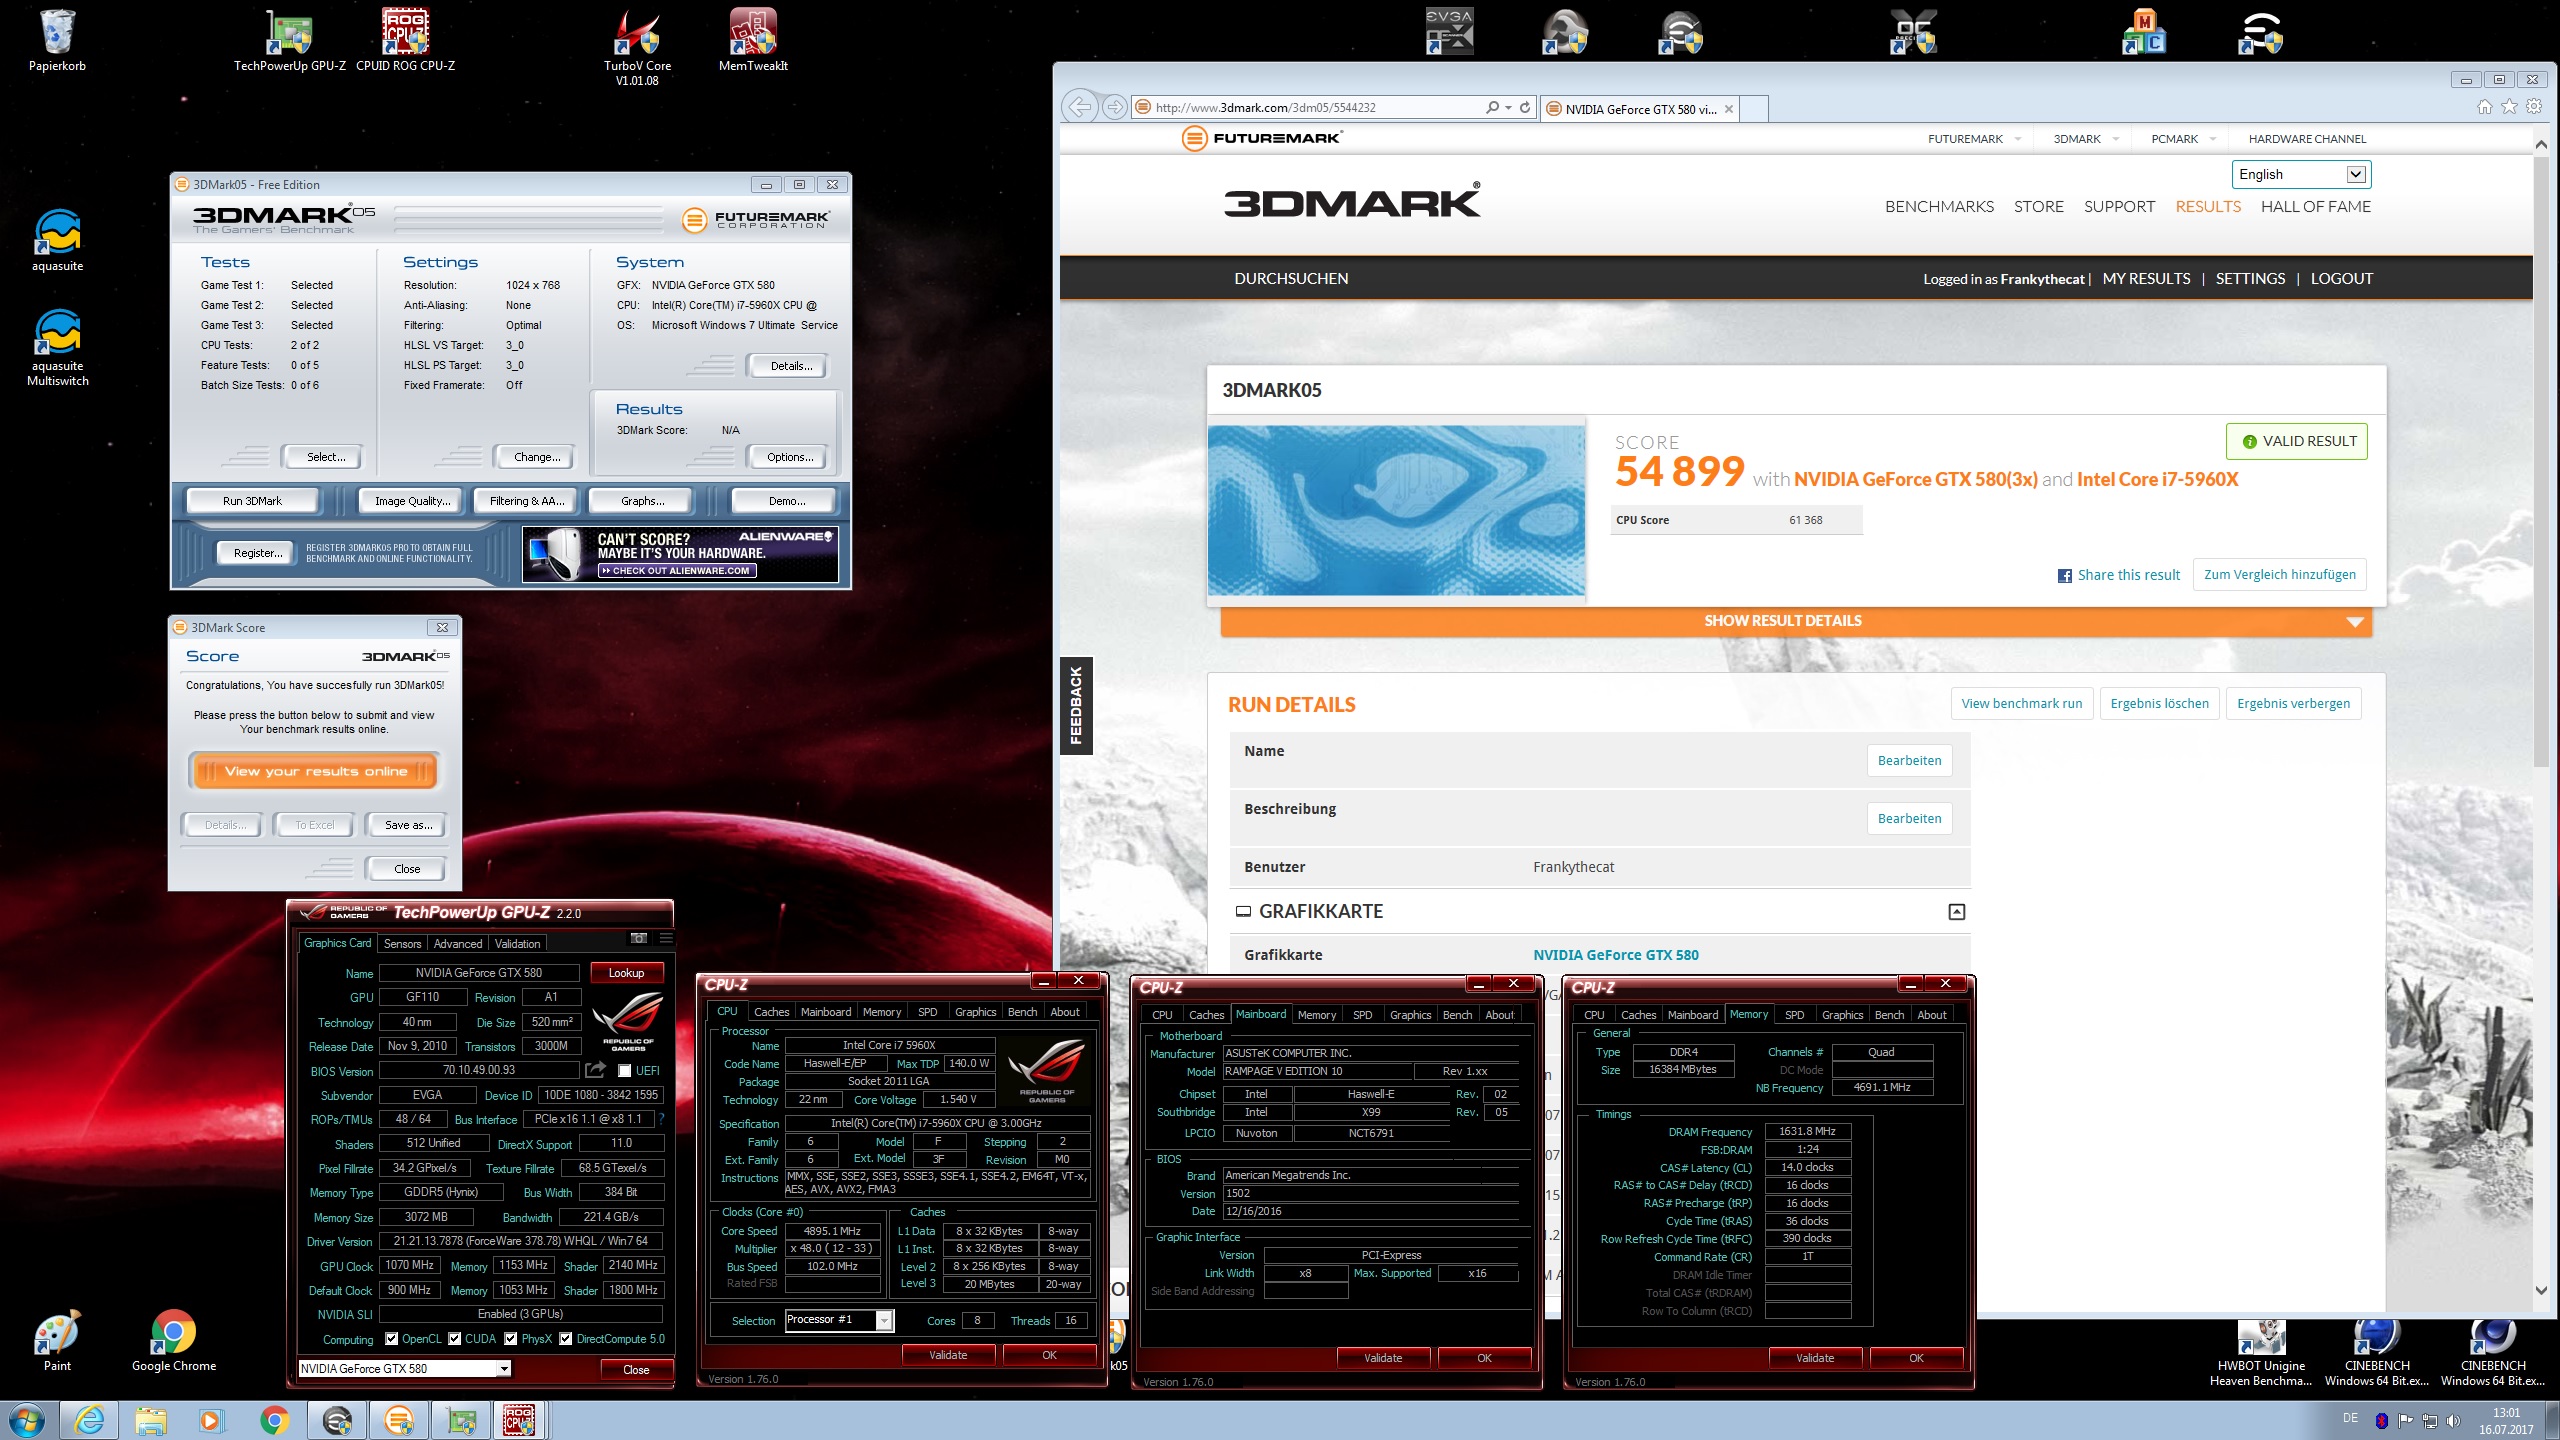Open Windows Explorer folder in taskbar
The height and width of the screenshot is (1440, 2560).
[x=151, y=1420]
